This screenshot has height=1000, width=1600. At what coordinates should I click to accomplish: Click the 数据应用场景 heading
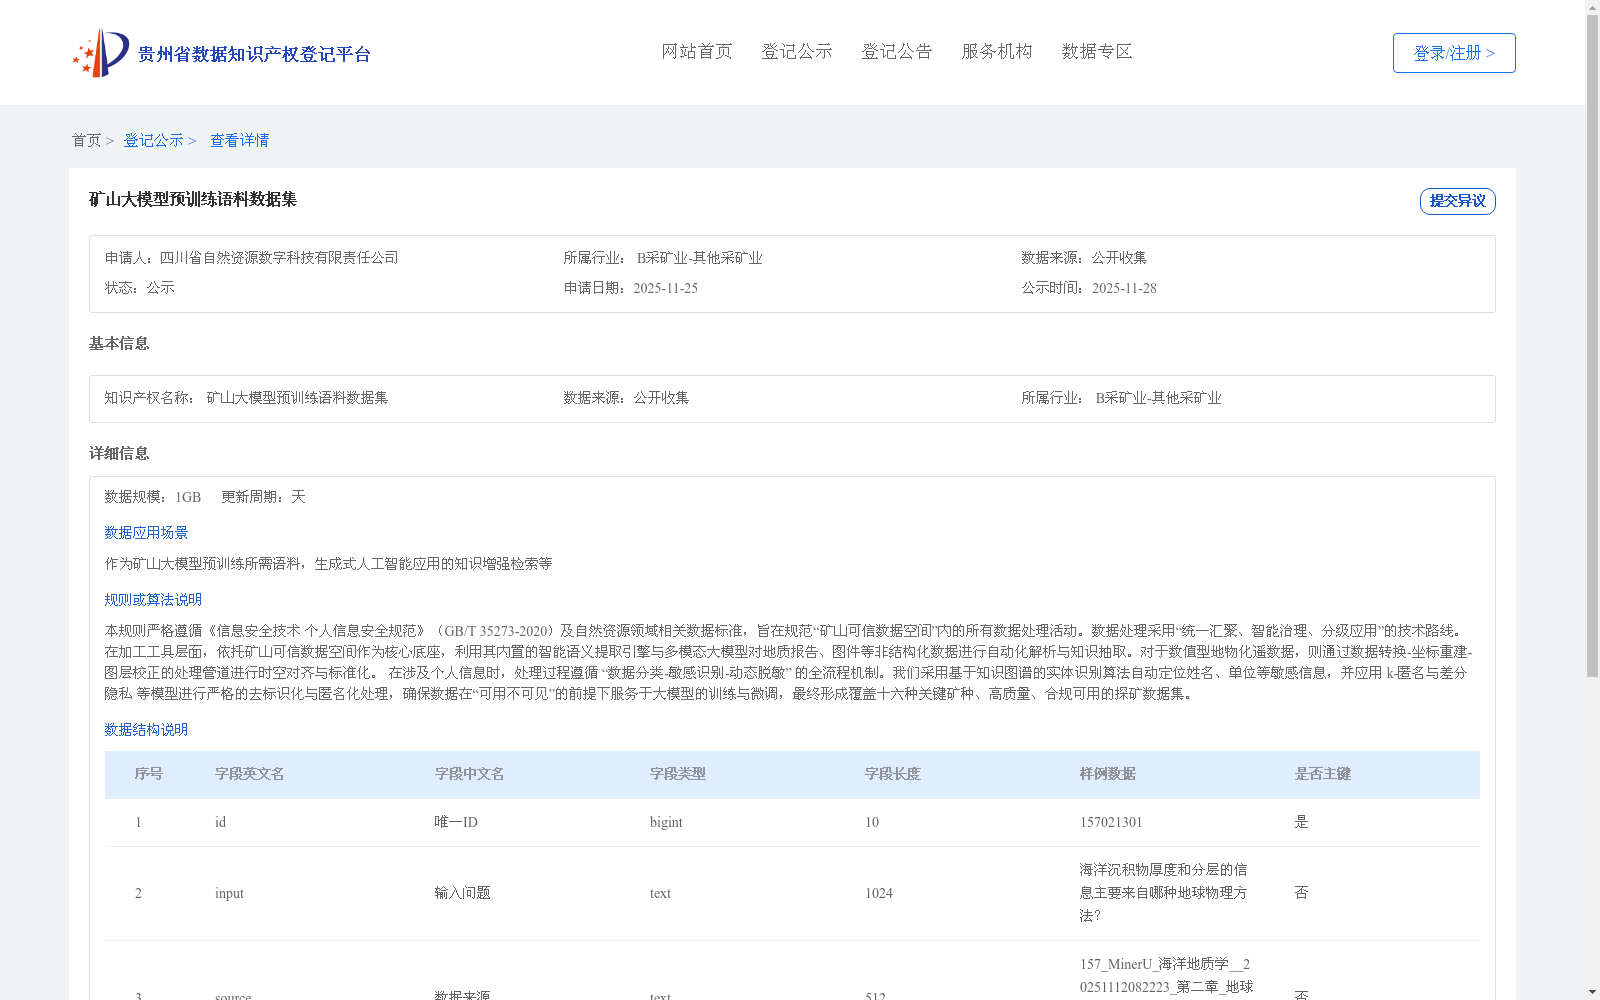point(146,533)
